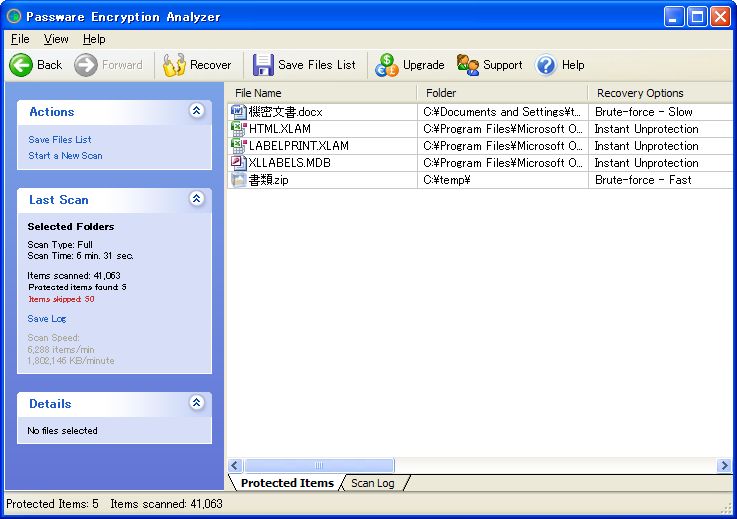Image resolution: width=737 pixels, height=519 pixels.
Task: Switch to the Scan Log tab
Action: pyautogui.click(x=373, y=483)
